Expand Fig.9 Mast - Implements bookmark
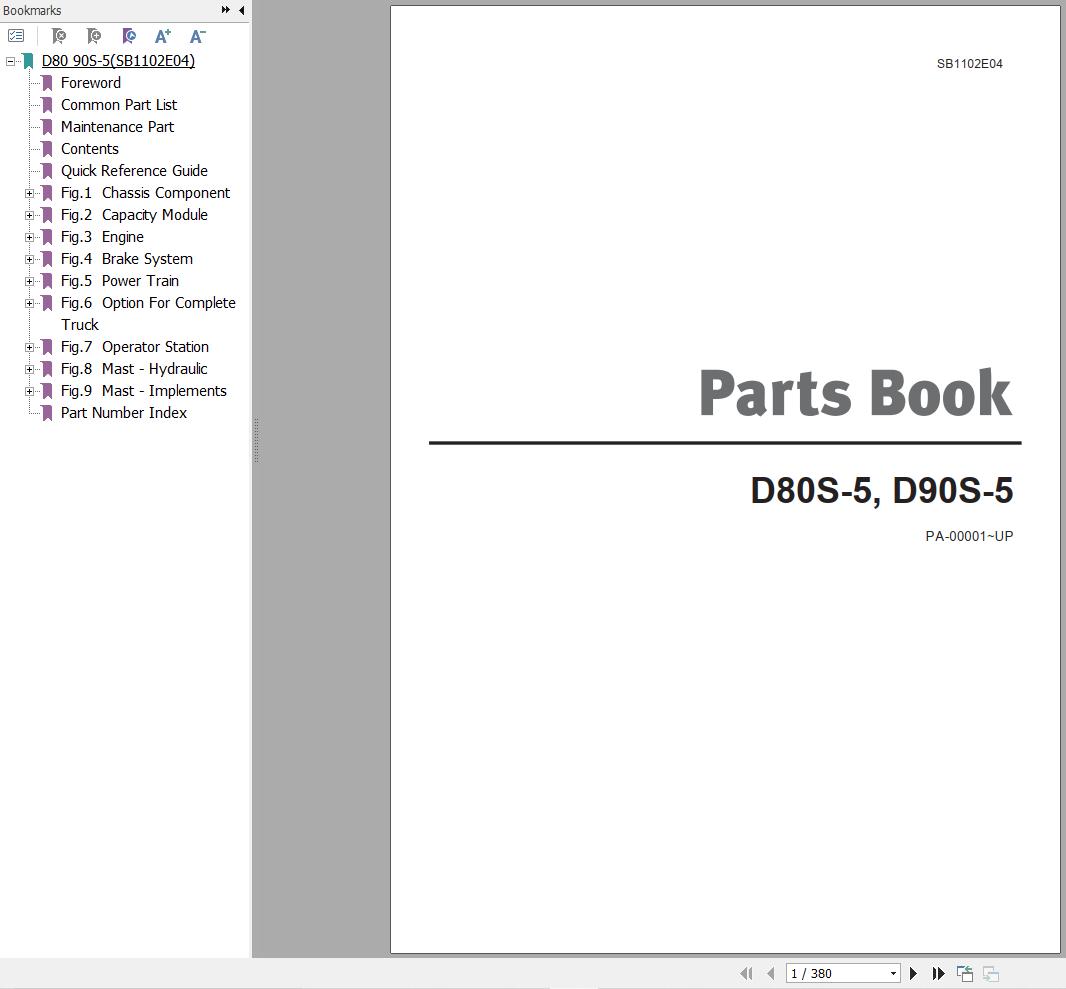1066x989 pixels. 29,392
